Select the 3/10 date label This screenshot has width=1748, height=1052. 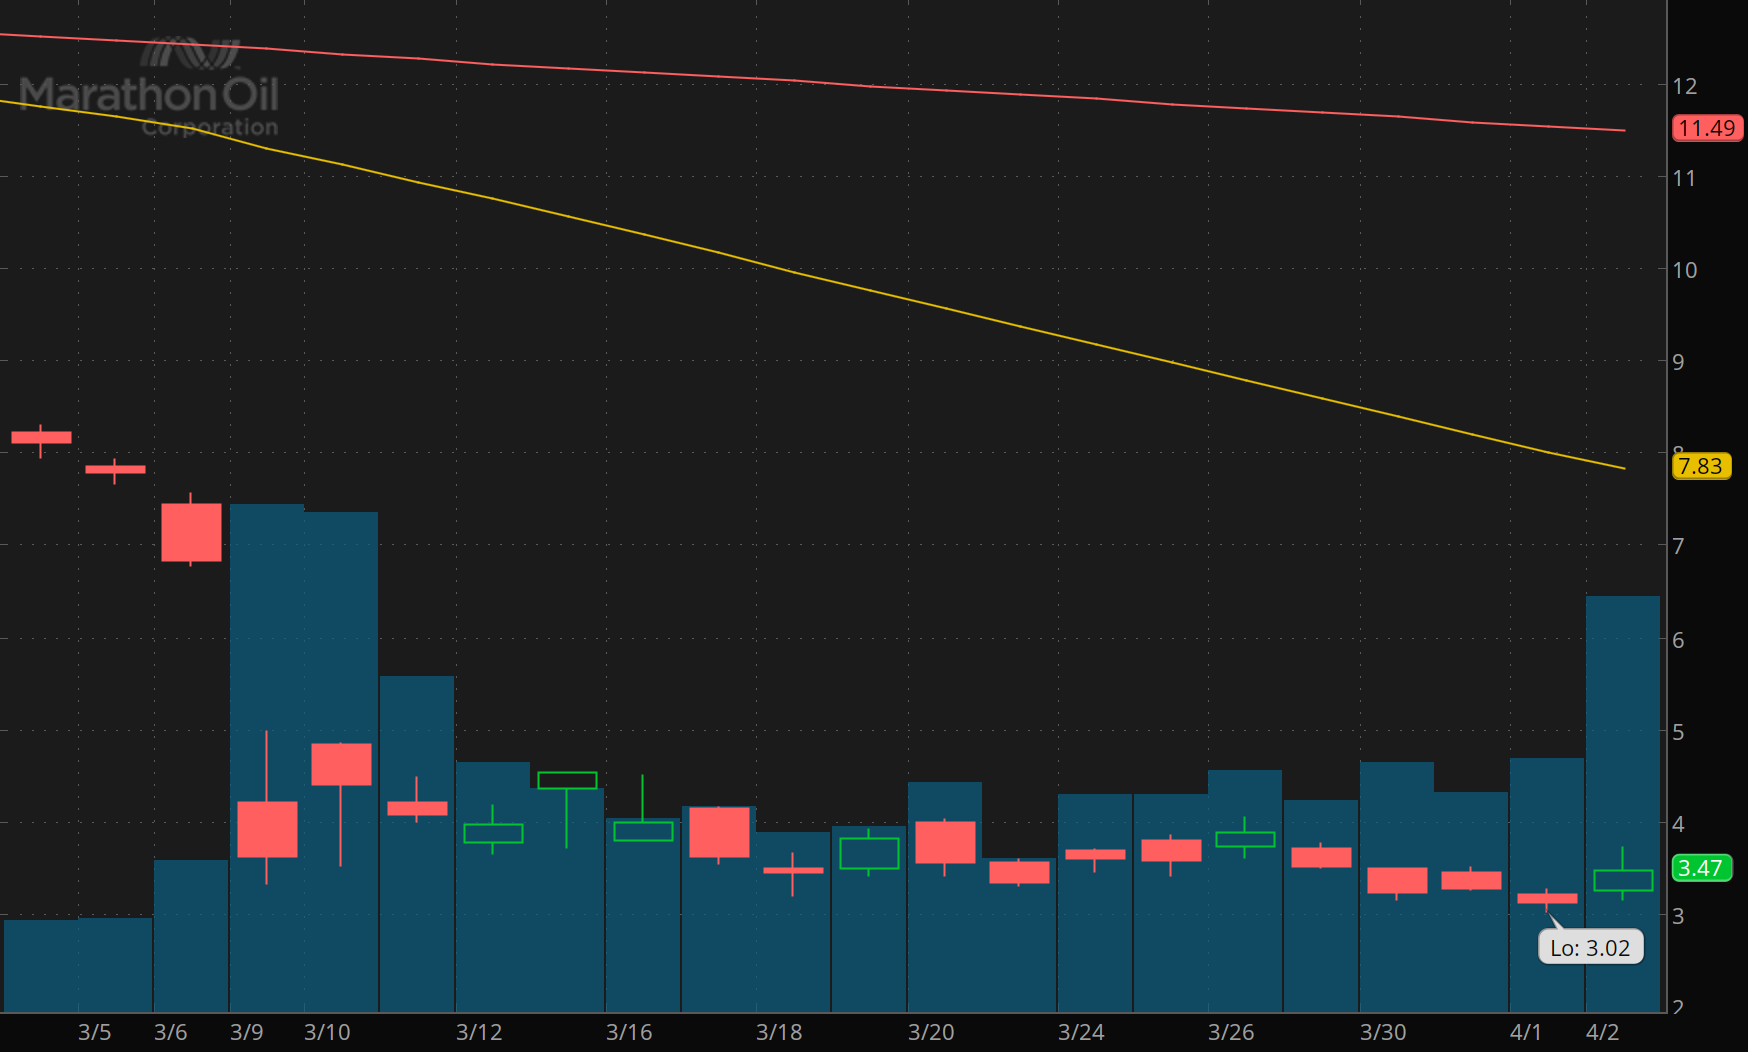(x=328, y=1032)
